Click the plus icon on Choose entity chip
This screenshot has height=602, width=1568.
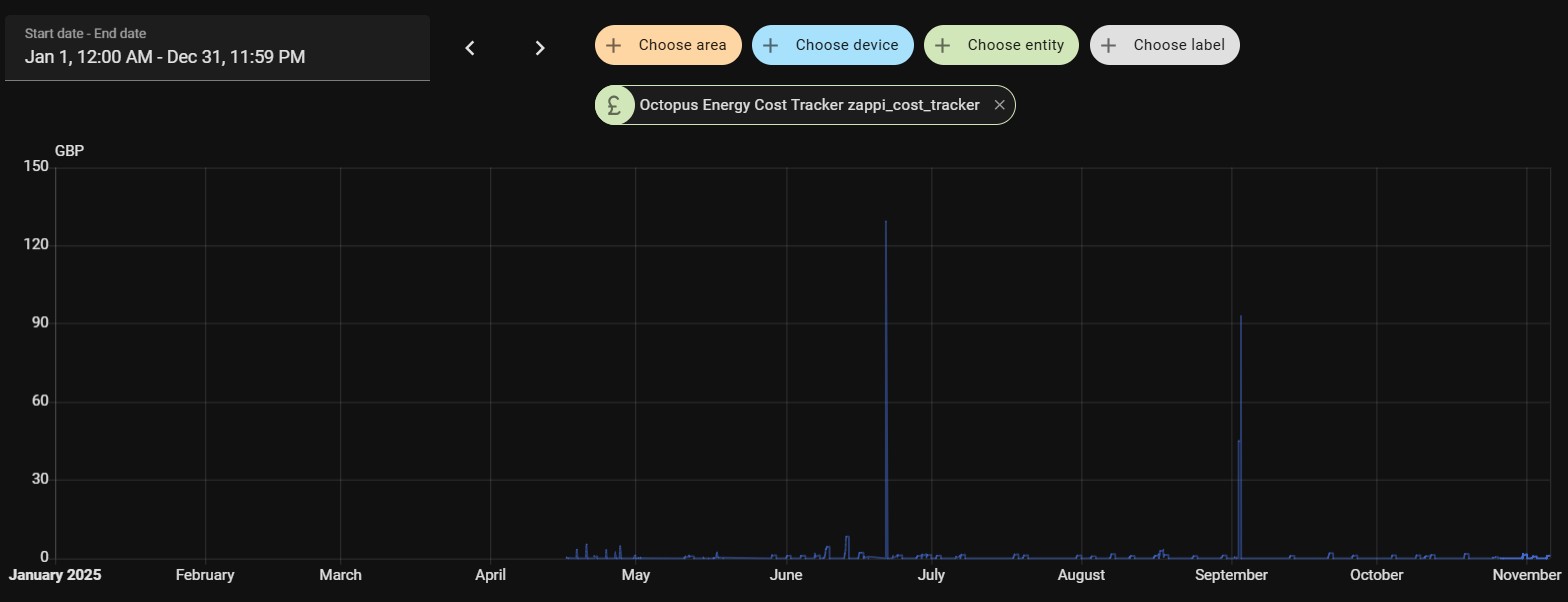942,45
